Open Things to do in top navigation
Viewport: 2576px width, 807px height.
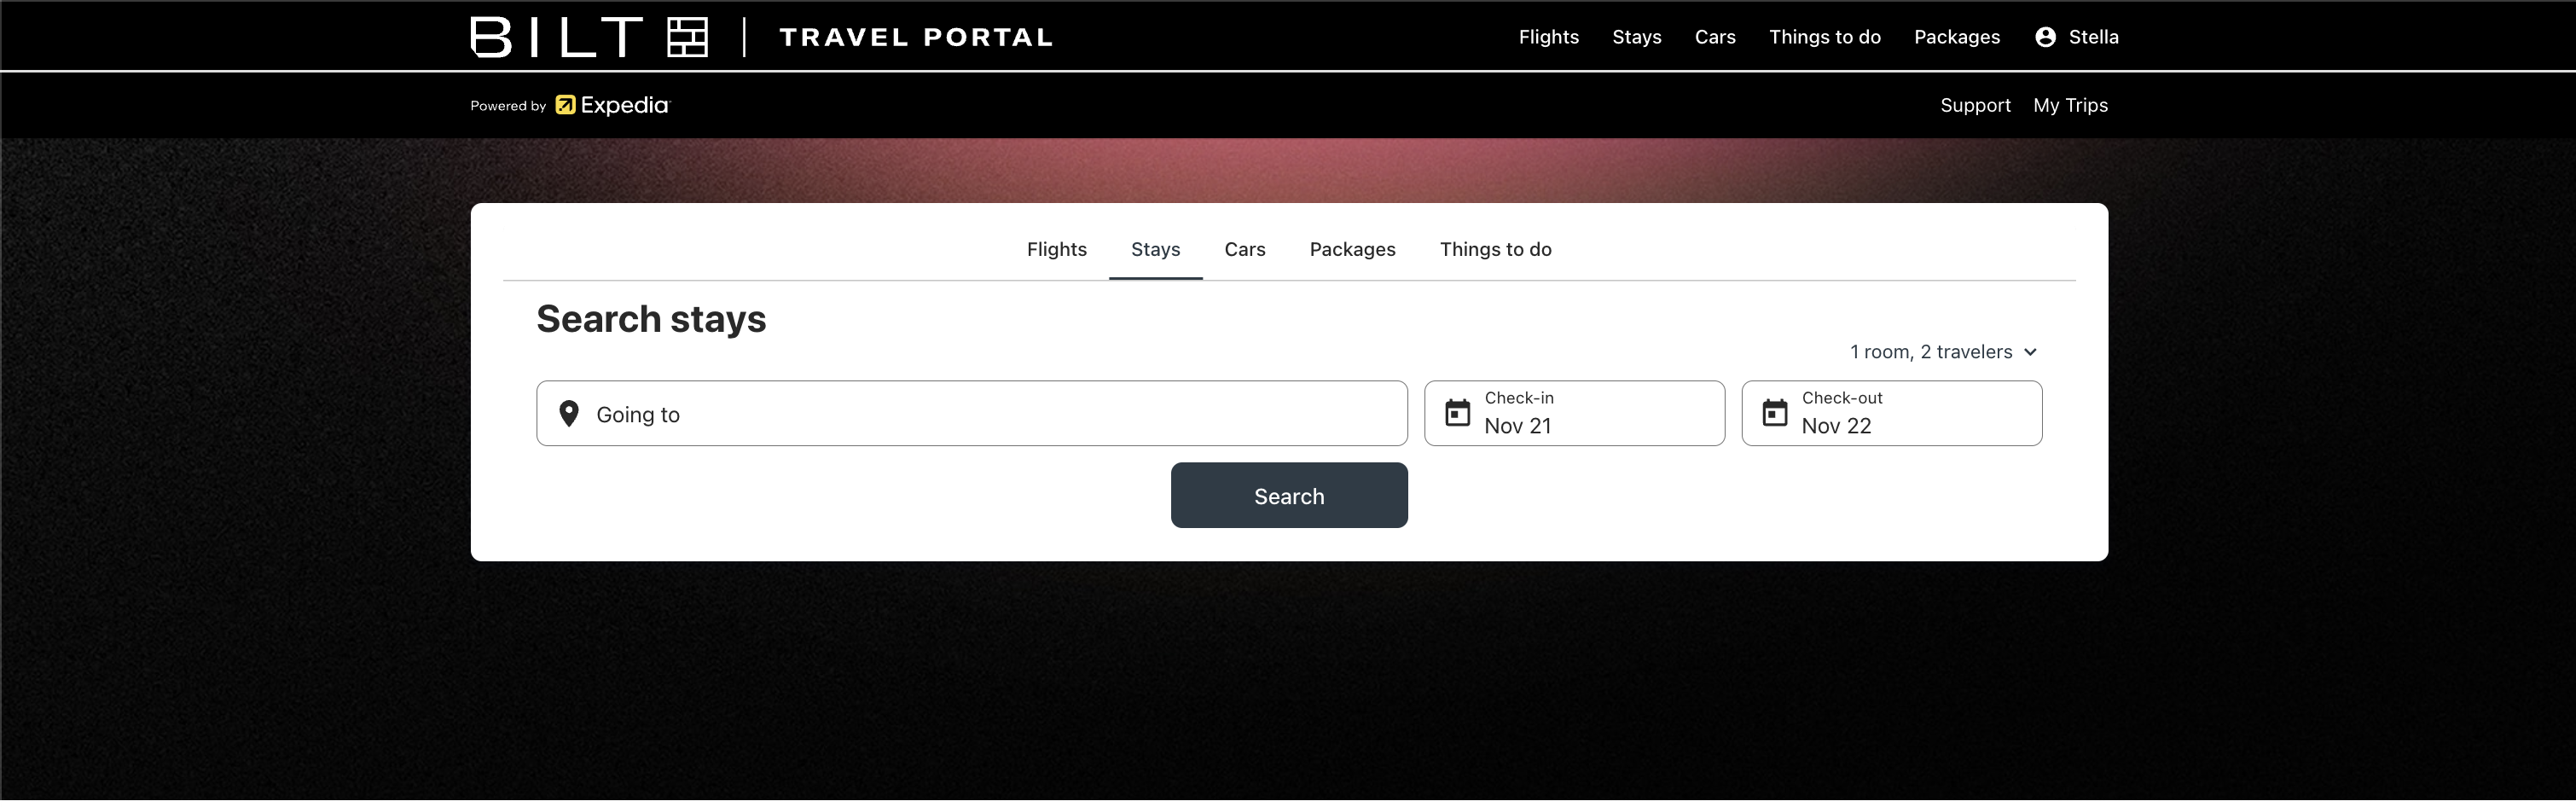[x=1824, y=37]
